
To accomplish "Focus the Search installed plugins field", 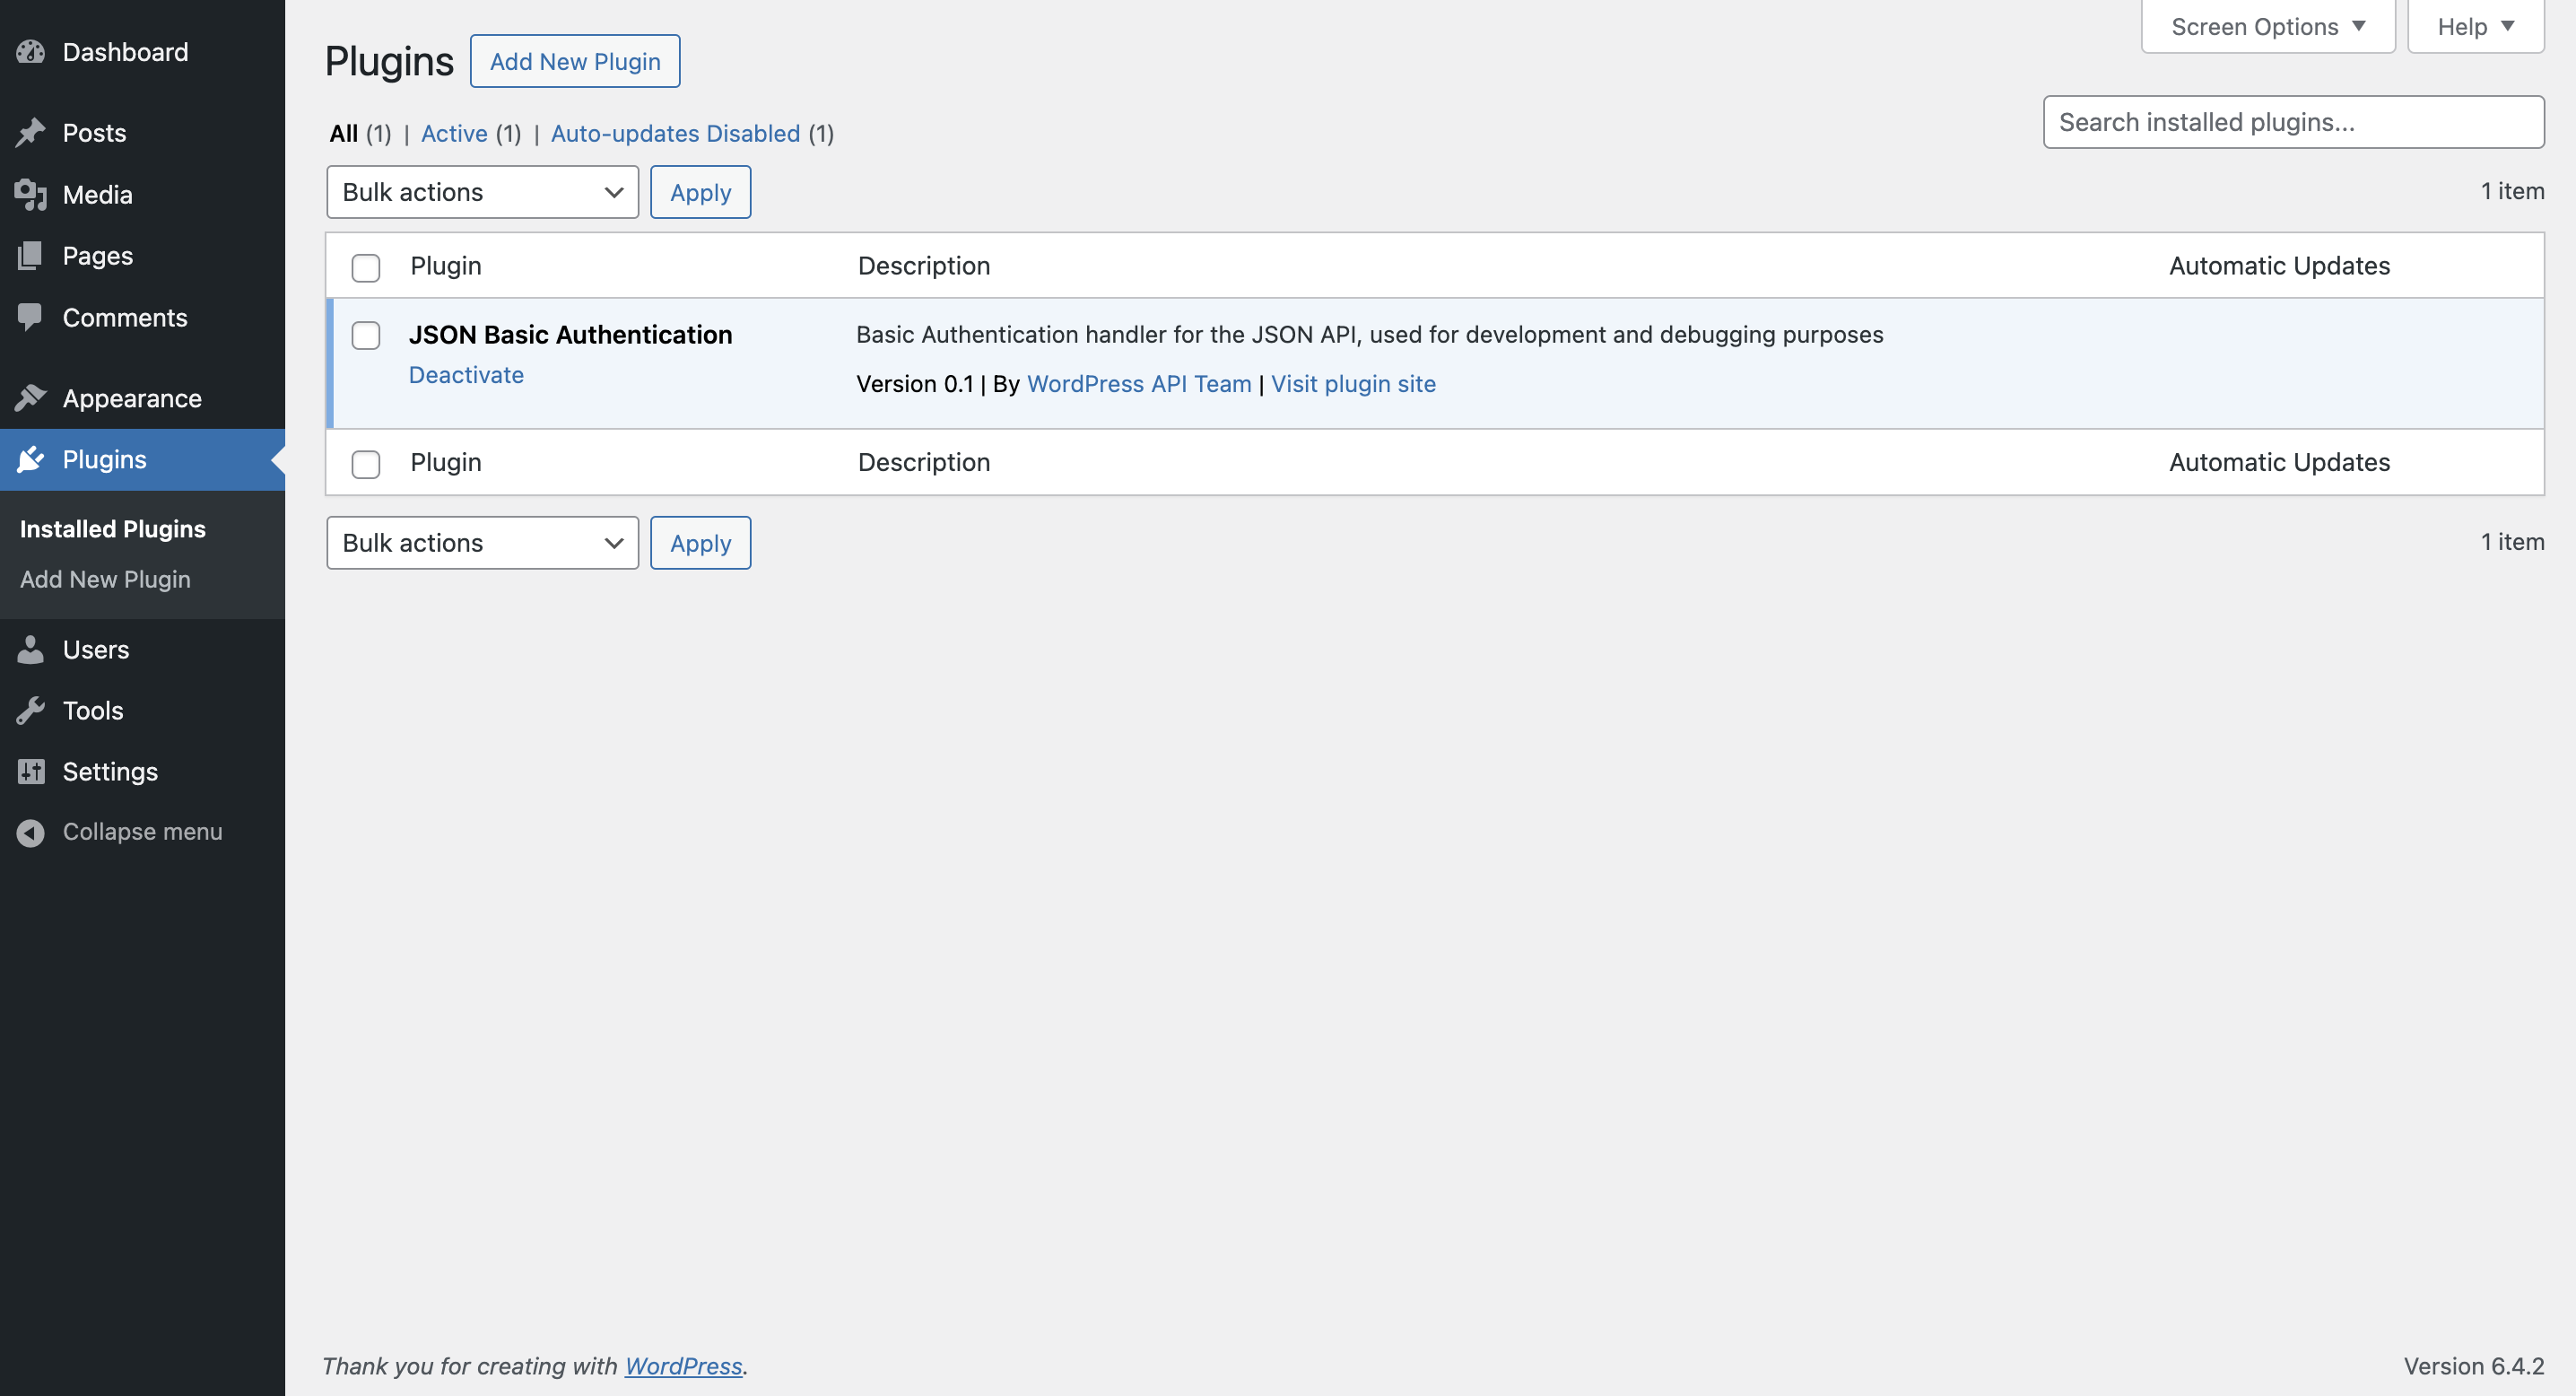I will (x=2293, y=122).
